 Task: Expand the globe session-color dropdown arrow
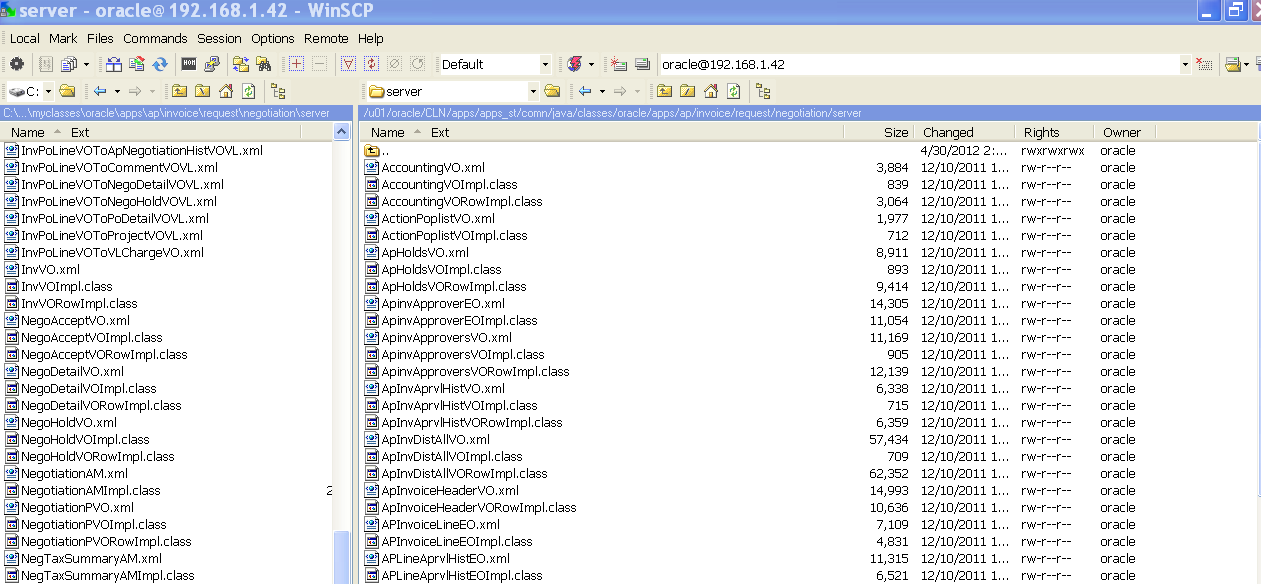point(591,64)
